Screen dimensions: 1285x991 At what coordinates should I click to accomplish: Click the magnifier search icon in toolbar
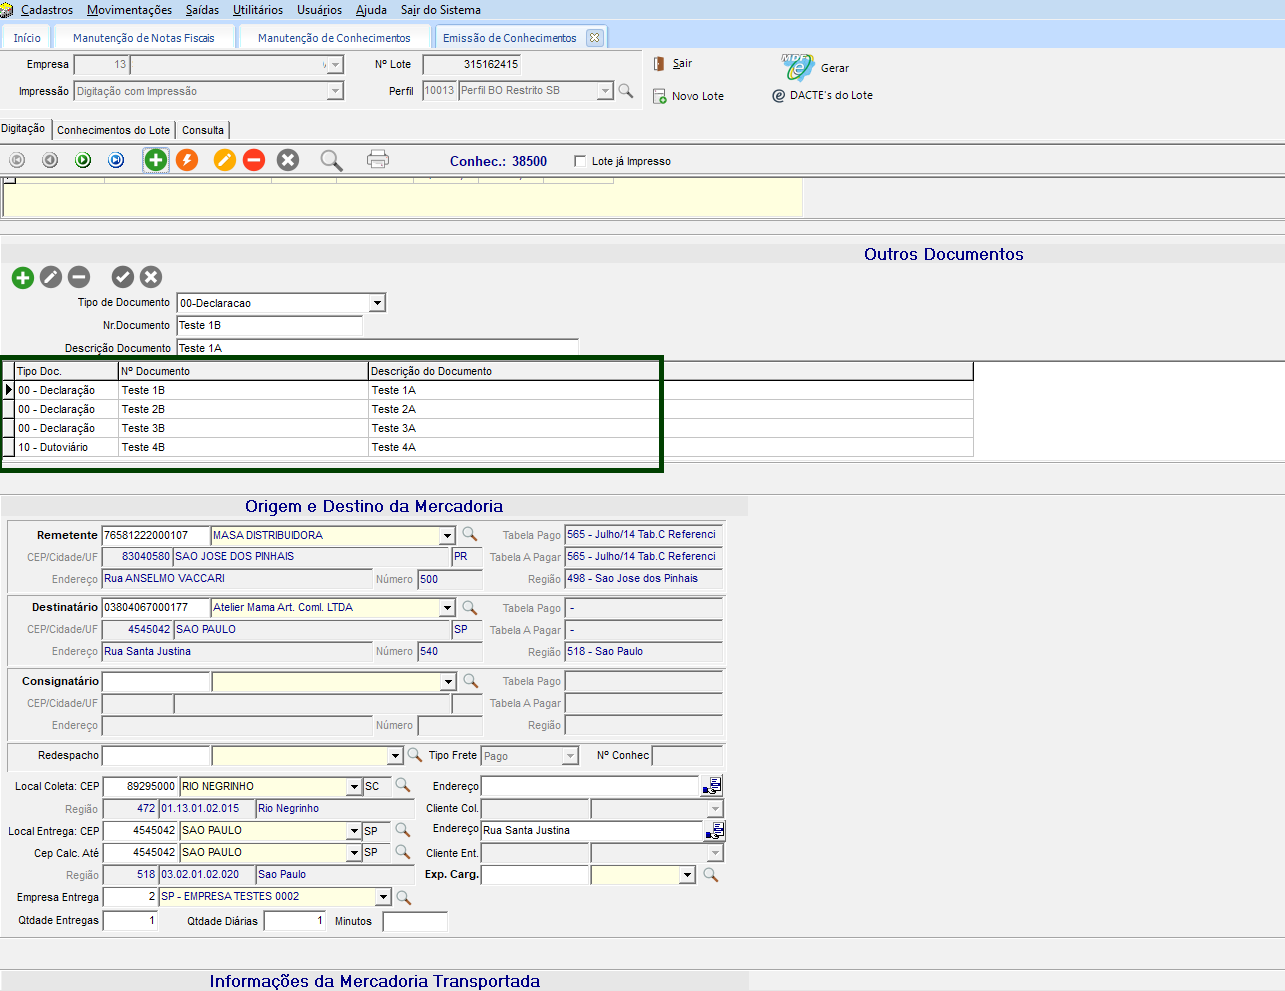tap(331, 160)
